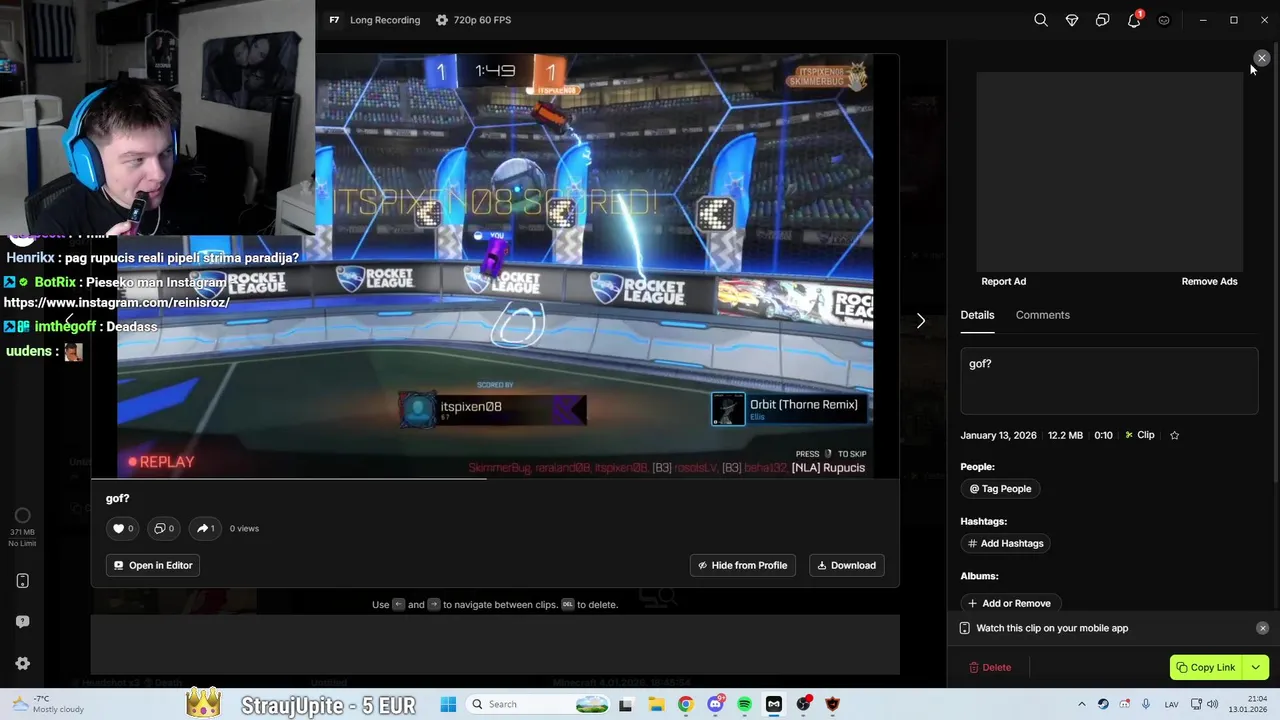
Task: Click Add or Remove under Albums
Action: [1010, 603]
